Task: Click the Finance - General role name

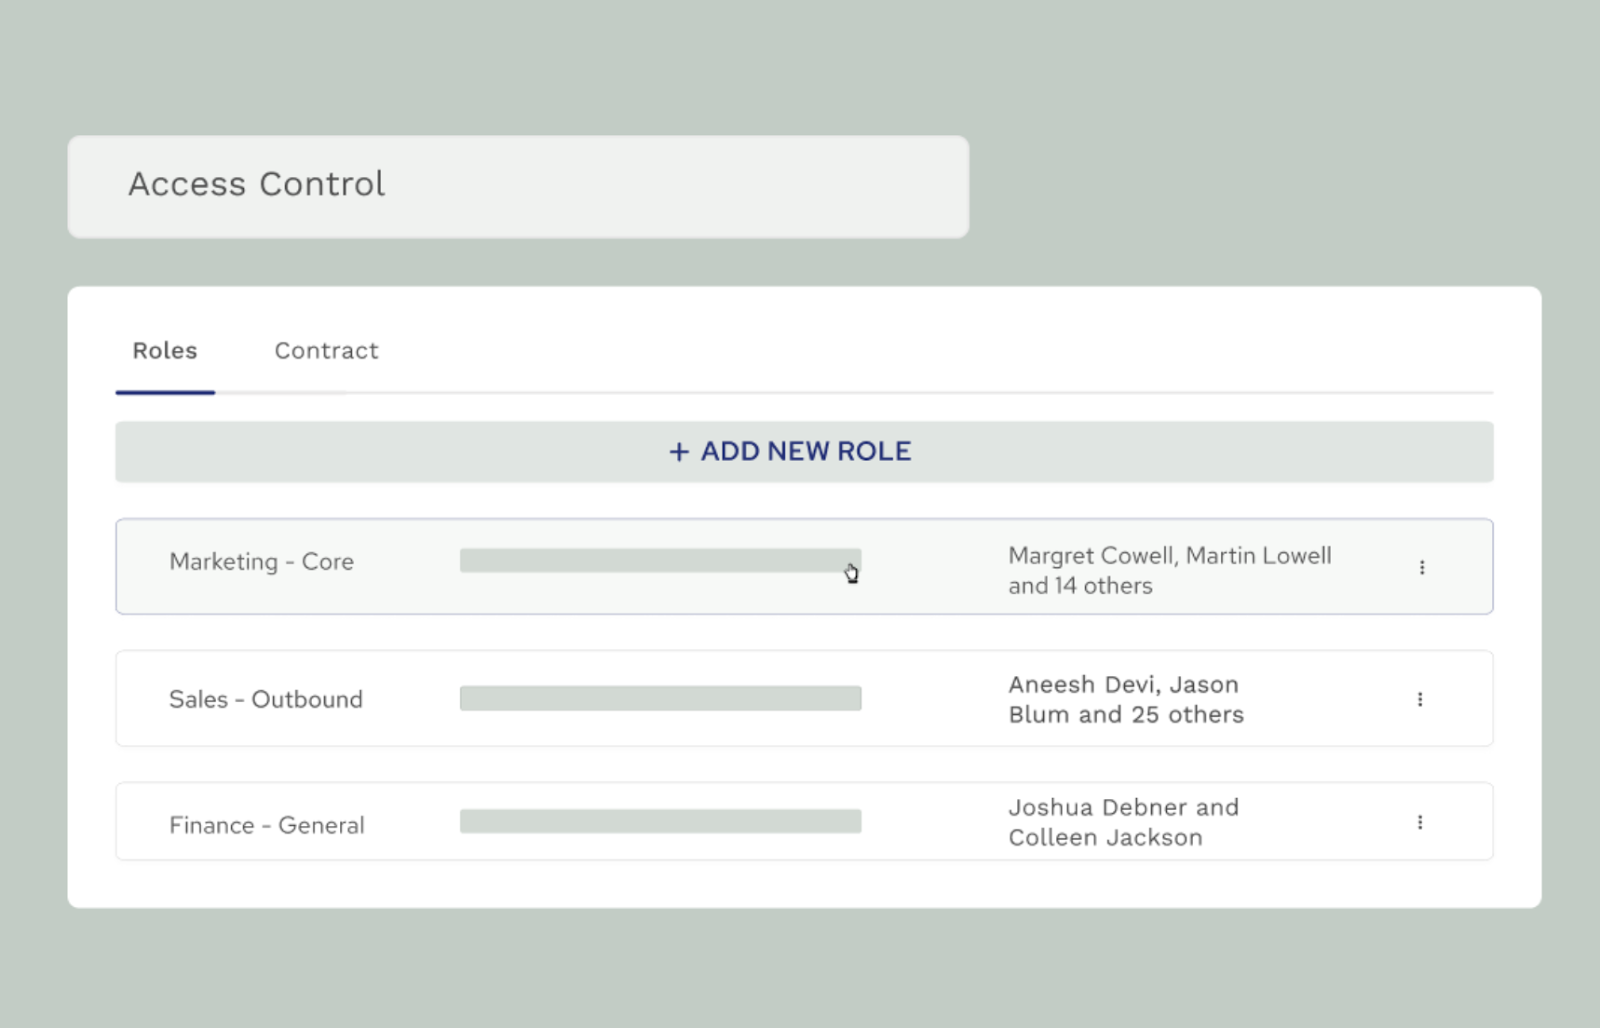Action: point(266,825)
